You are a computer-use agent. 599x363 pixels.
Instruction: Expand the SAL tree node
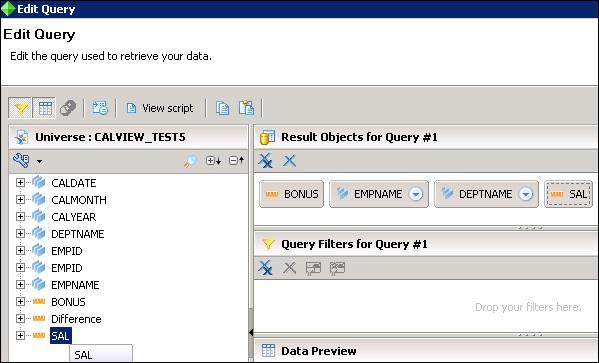point(20,335)
